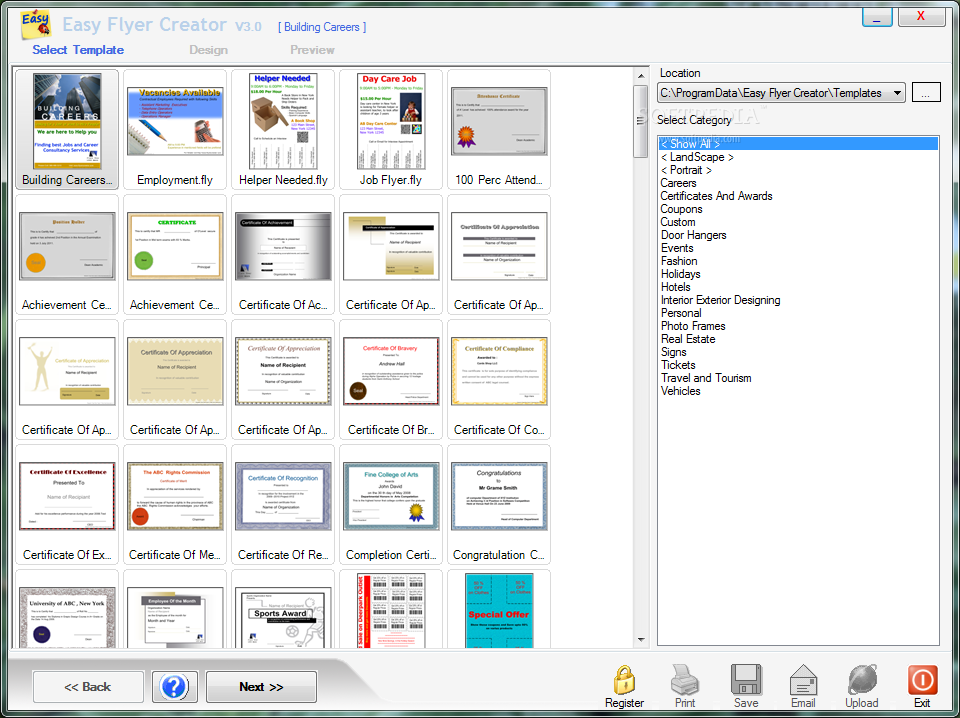
Task: Open the Email envelope icon
Action: [x=803, y=679]
